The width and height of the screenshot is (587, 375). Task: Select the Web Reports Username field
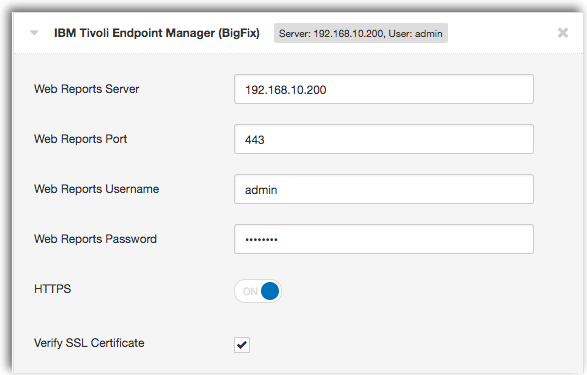click(x=384, y=189)
